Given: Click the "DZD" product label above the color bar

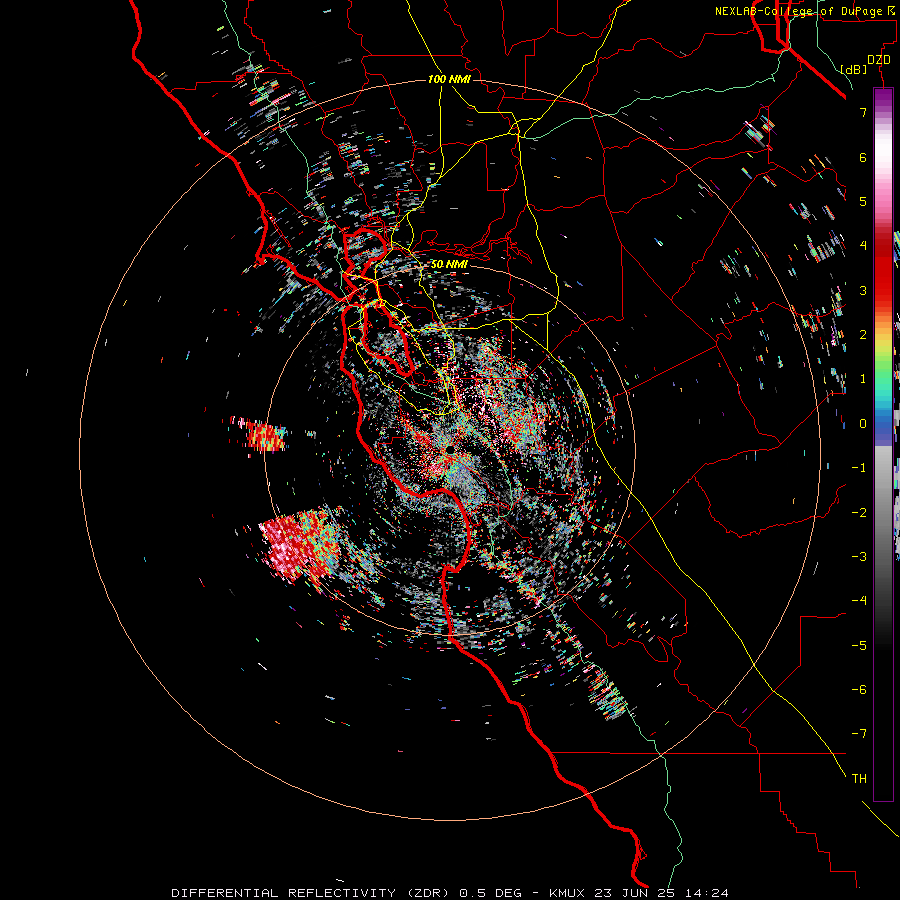Looking at the screenshot, I should tap(878, 60).
